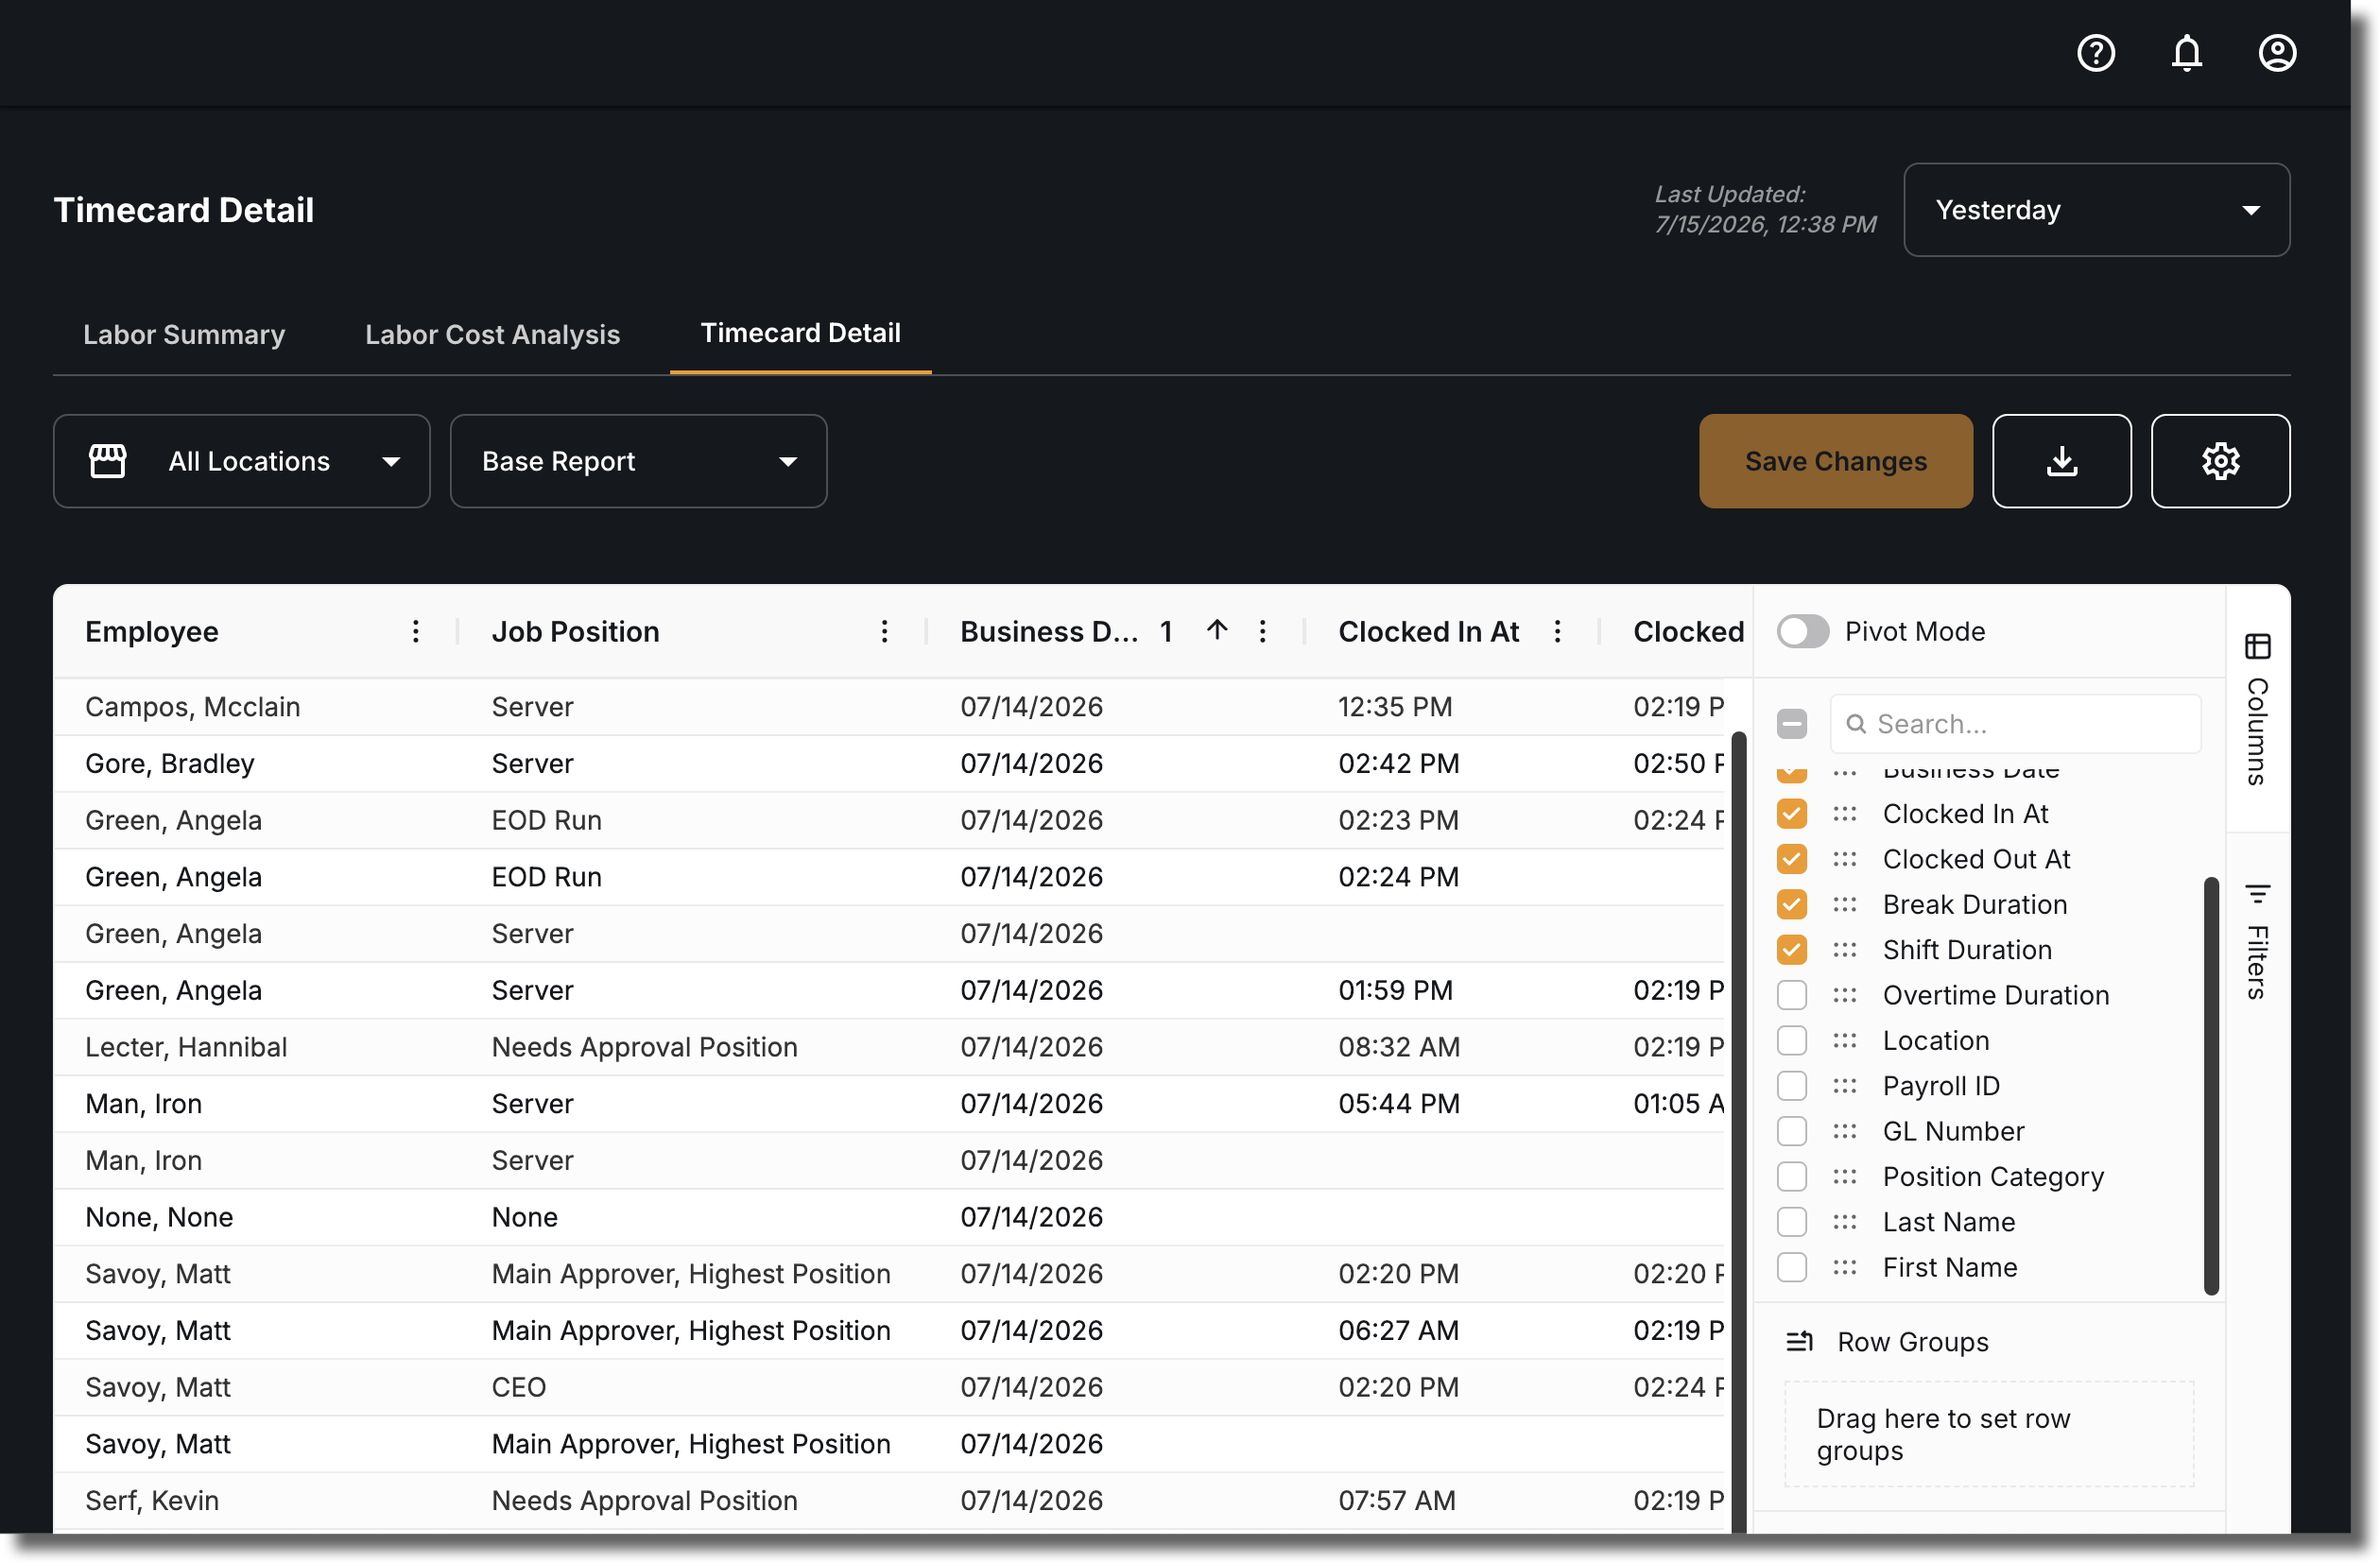Switch to the Labor Cost Analysis tab

(492, 334)
